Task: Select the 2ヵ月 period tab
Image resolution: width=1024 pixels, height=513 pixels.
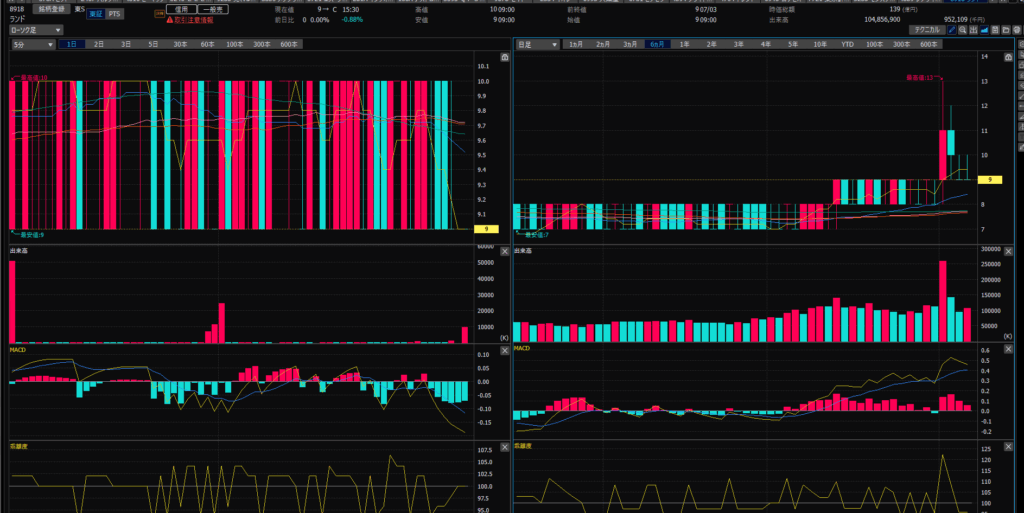Action: point(603,44)
